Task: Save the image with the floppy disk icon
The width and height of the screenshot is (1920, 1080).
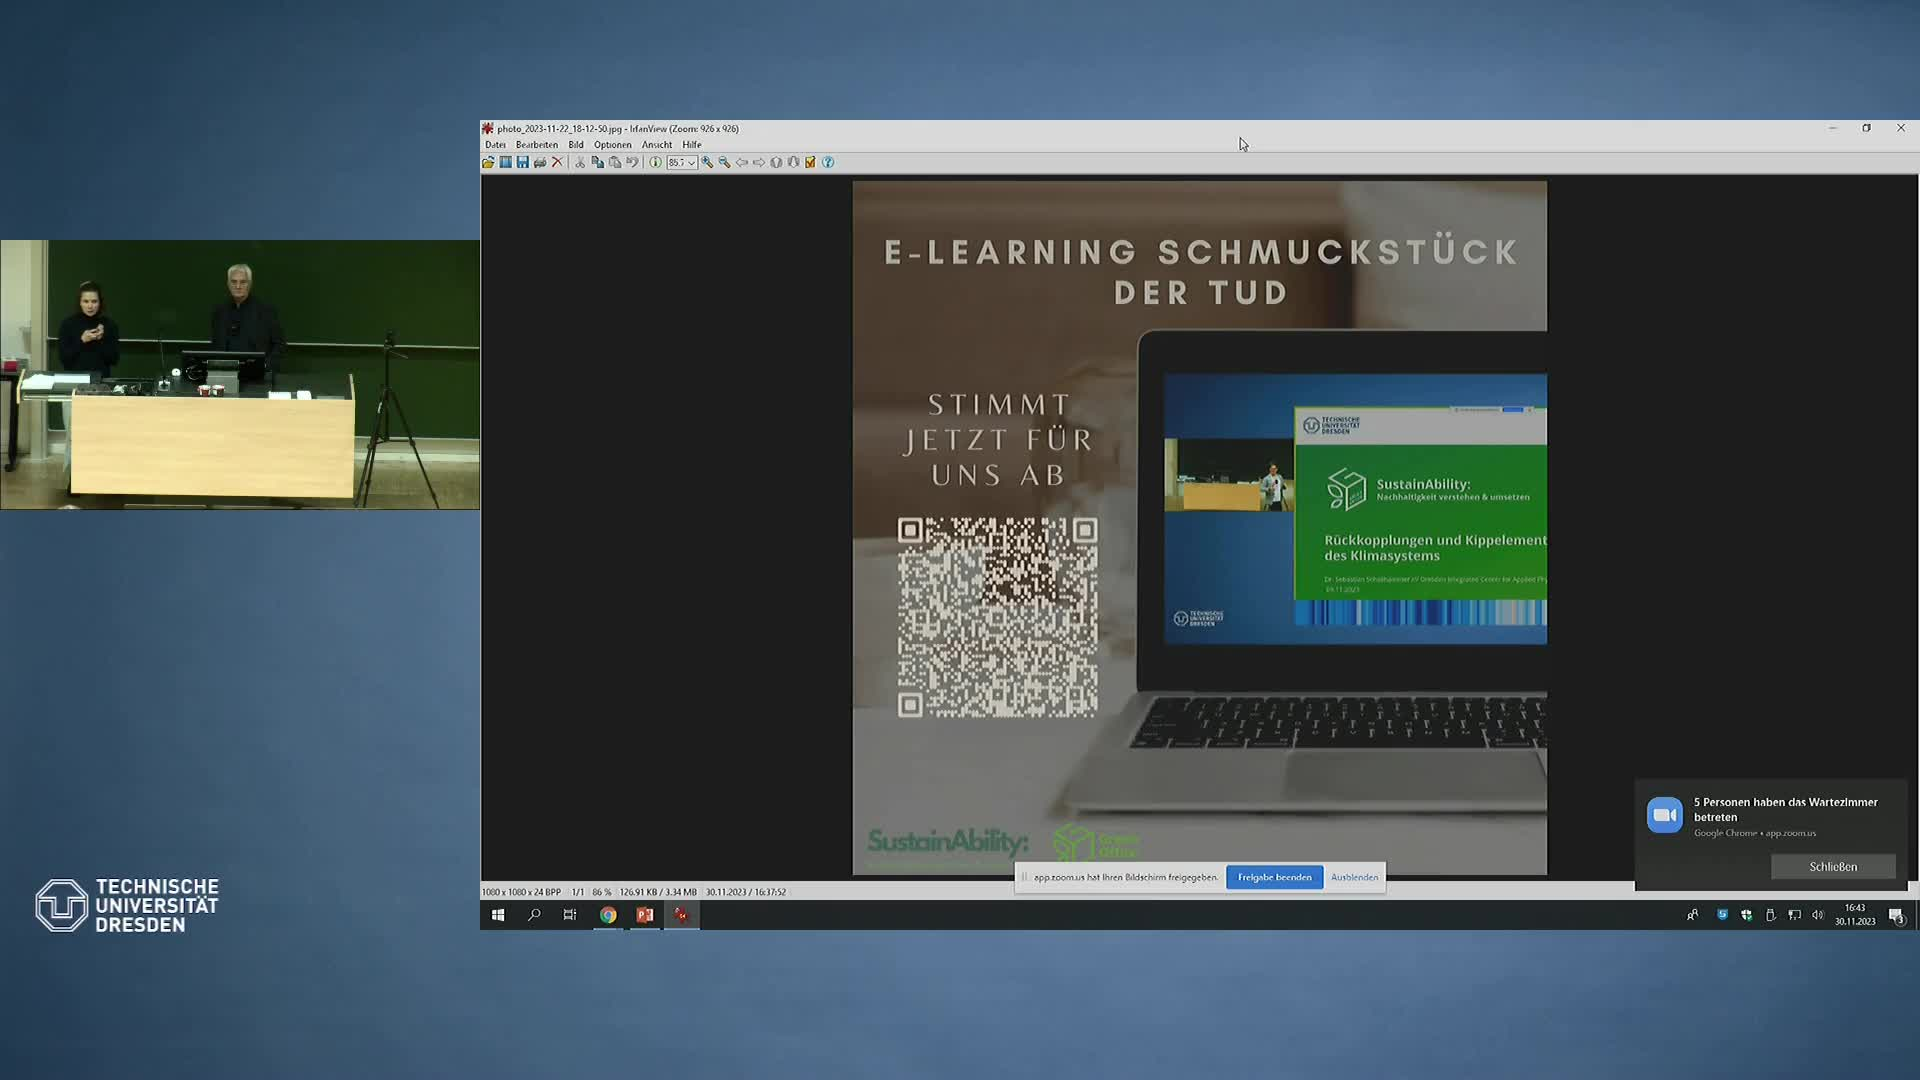Action: pyautogui.click(x=523, y=162)
